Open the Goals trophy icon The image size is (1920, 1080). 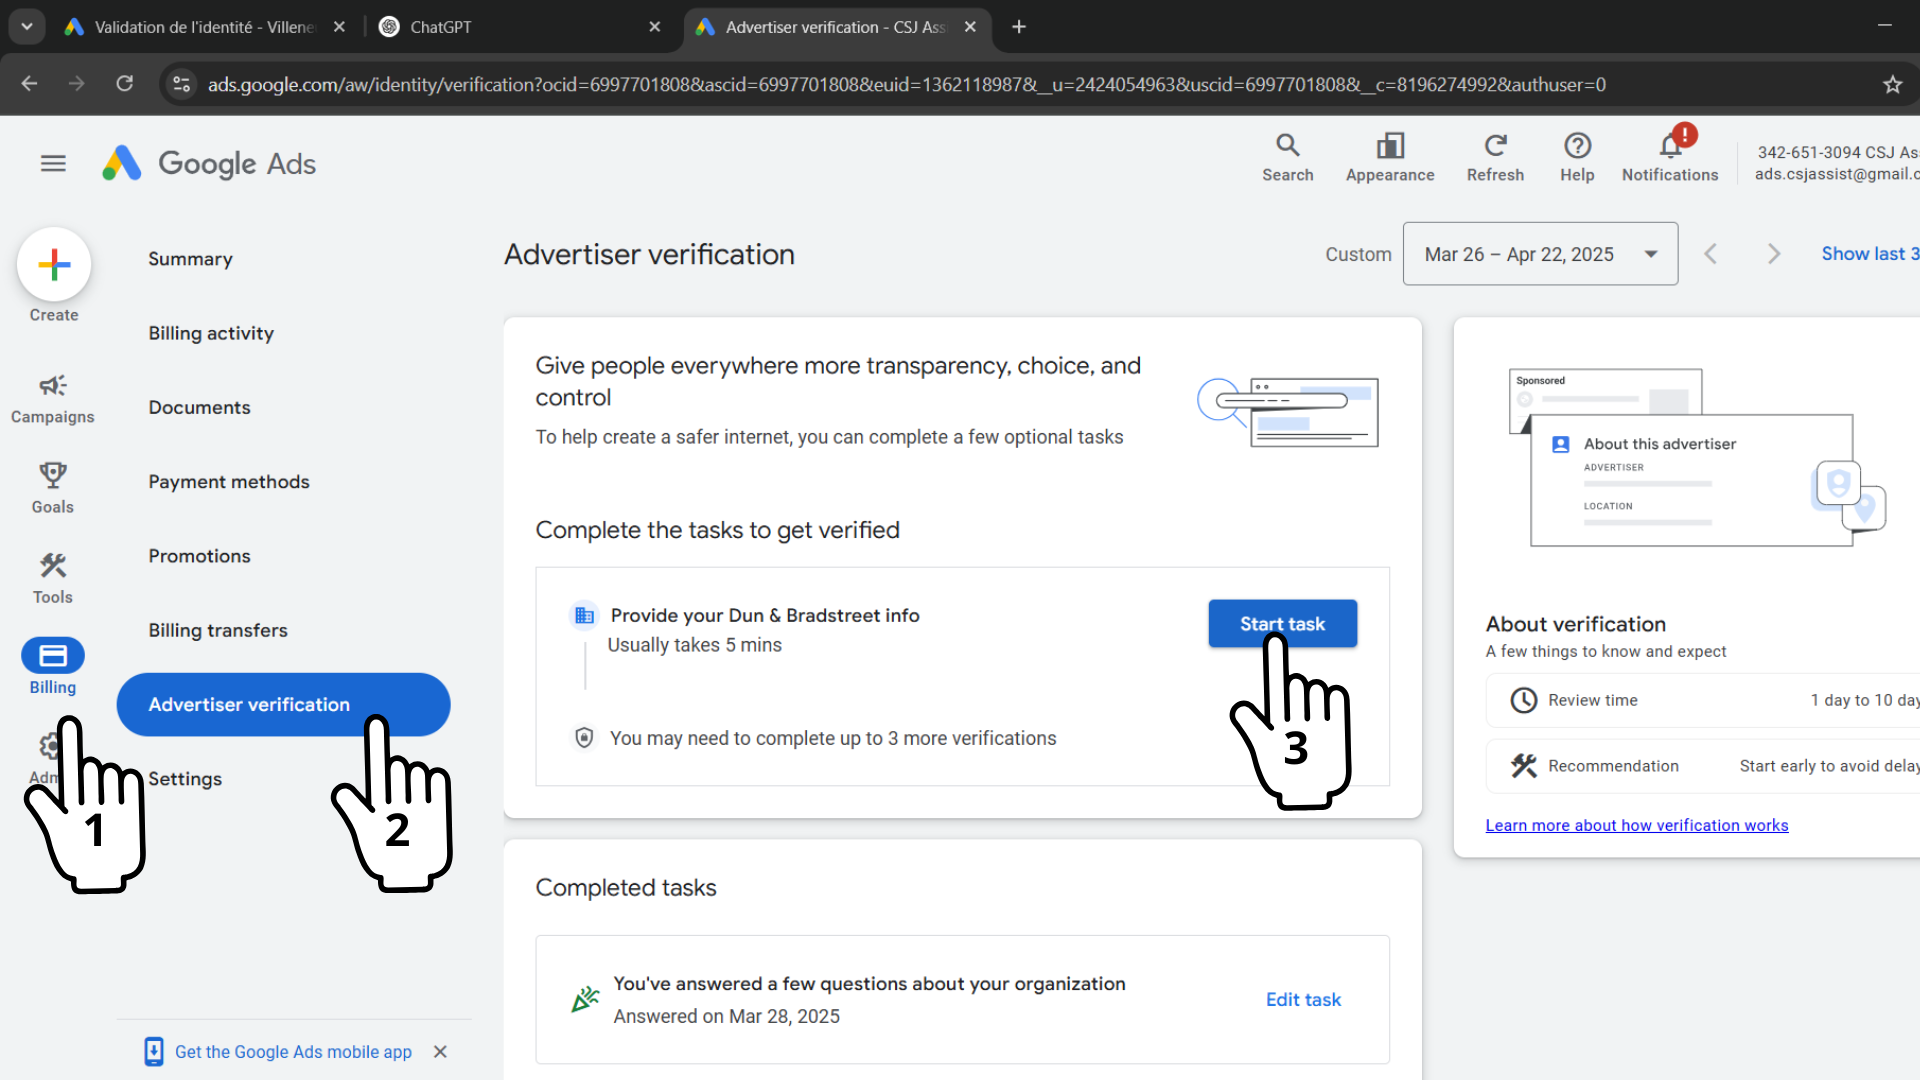pyautogui.click(x=53, y=475)
